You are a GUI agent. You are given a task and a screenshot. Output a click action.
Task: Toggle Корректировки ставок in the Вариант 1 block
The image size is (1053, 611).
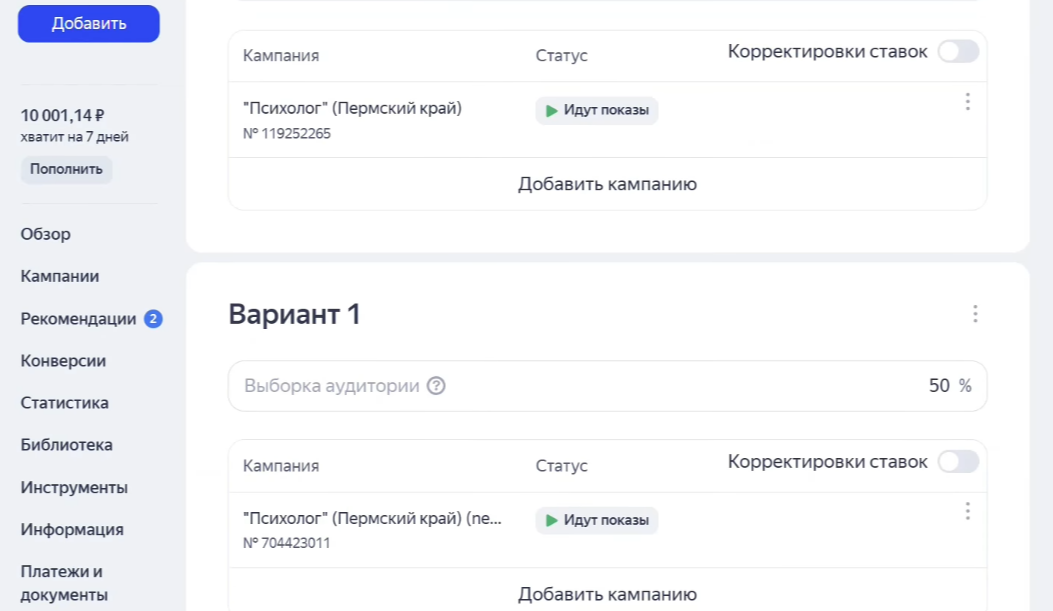click(956, 461)
